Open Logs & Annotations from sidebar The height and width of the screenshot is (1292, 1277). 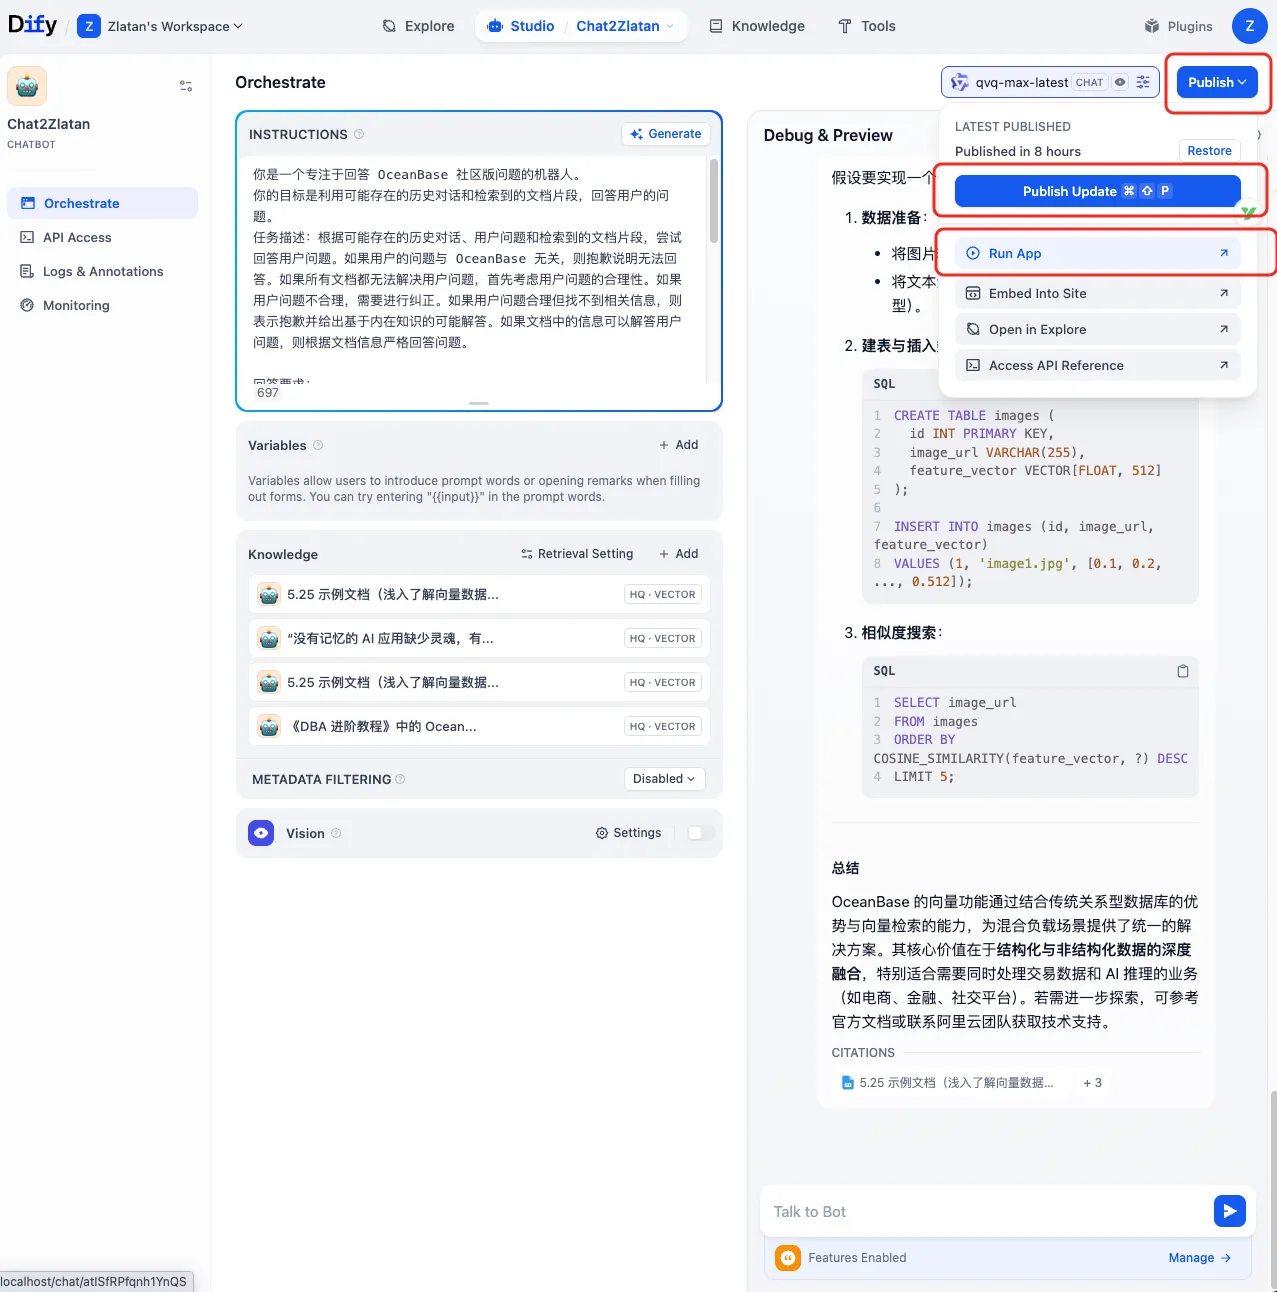tap(102, 271)
